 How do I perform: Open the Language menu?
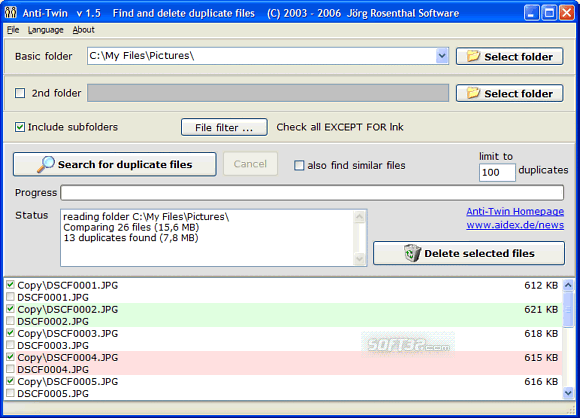[x=45, y=30]
